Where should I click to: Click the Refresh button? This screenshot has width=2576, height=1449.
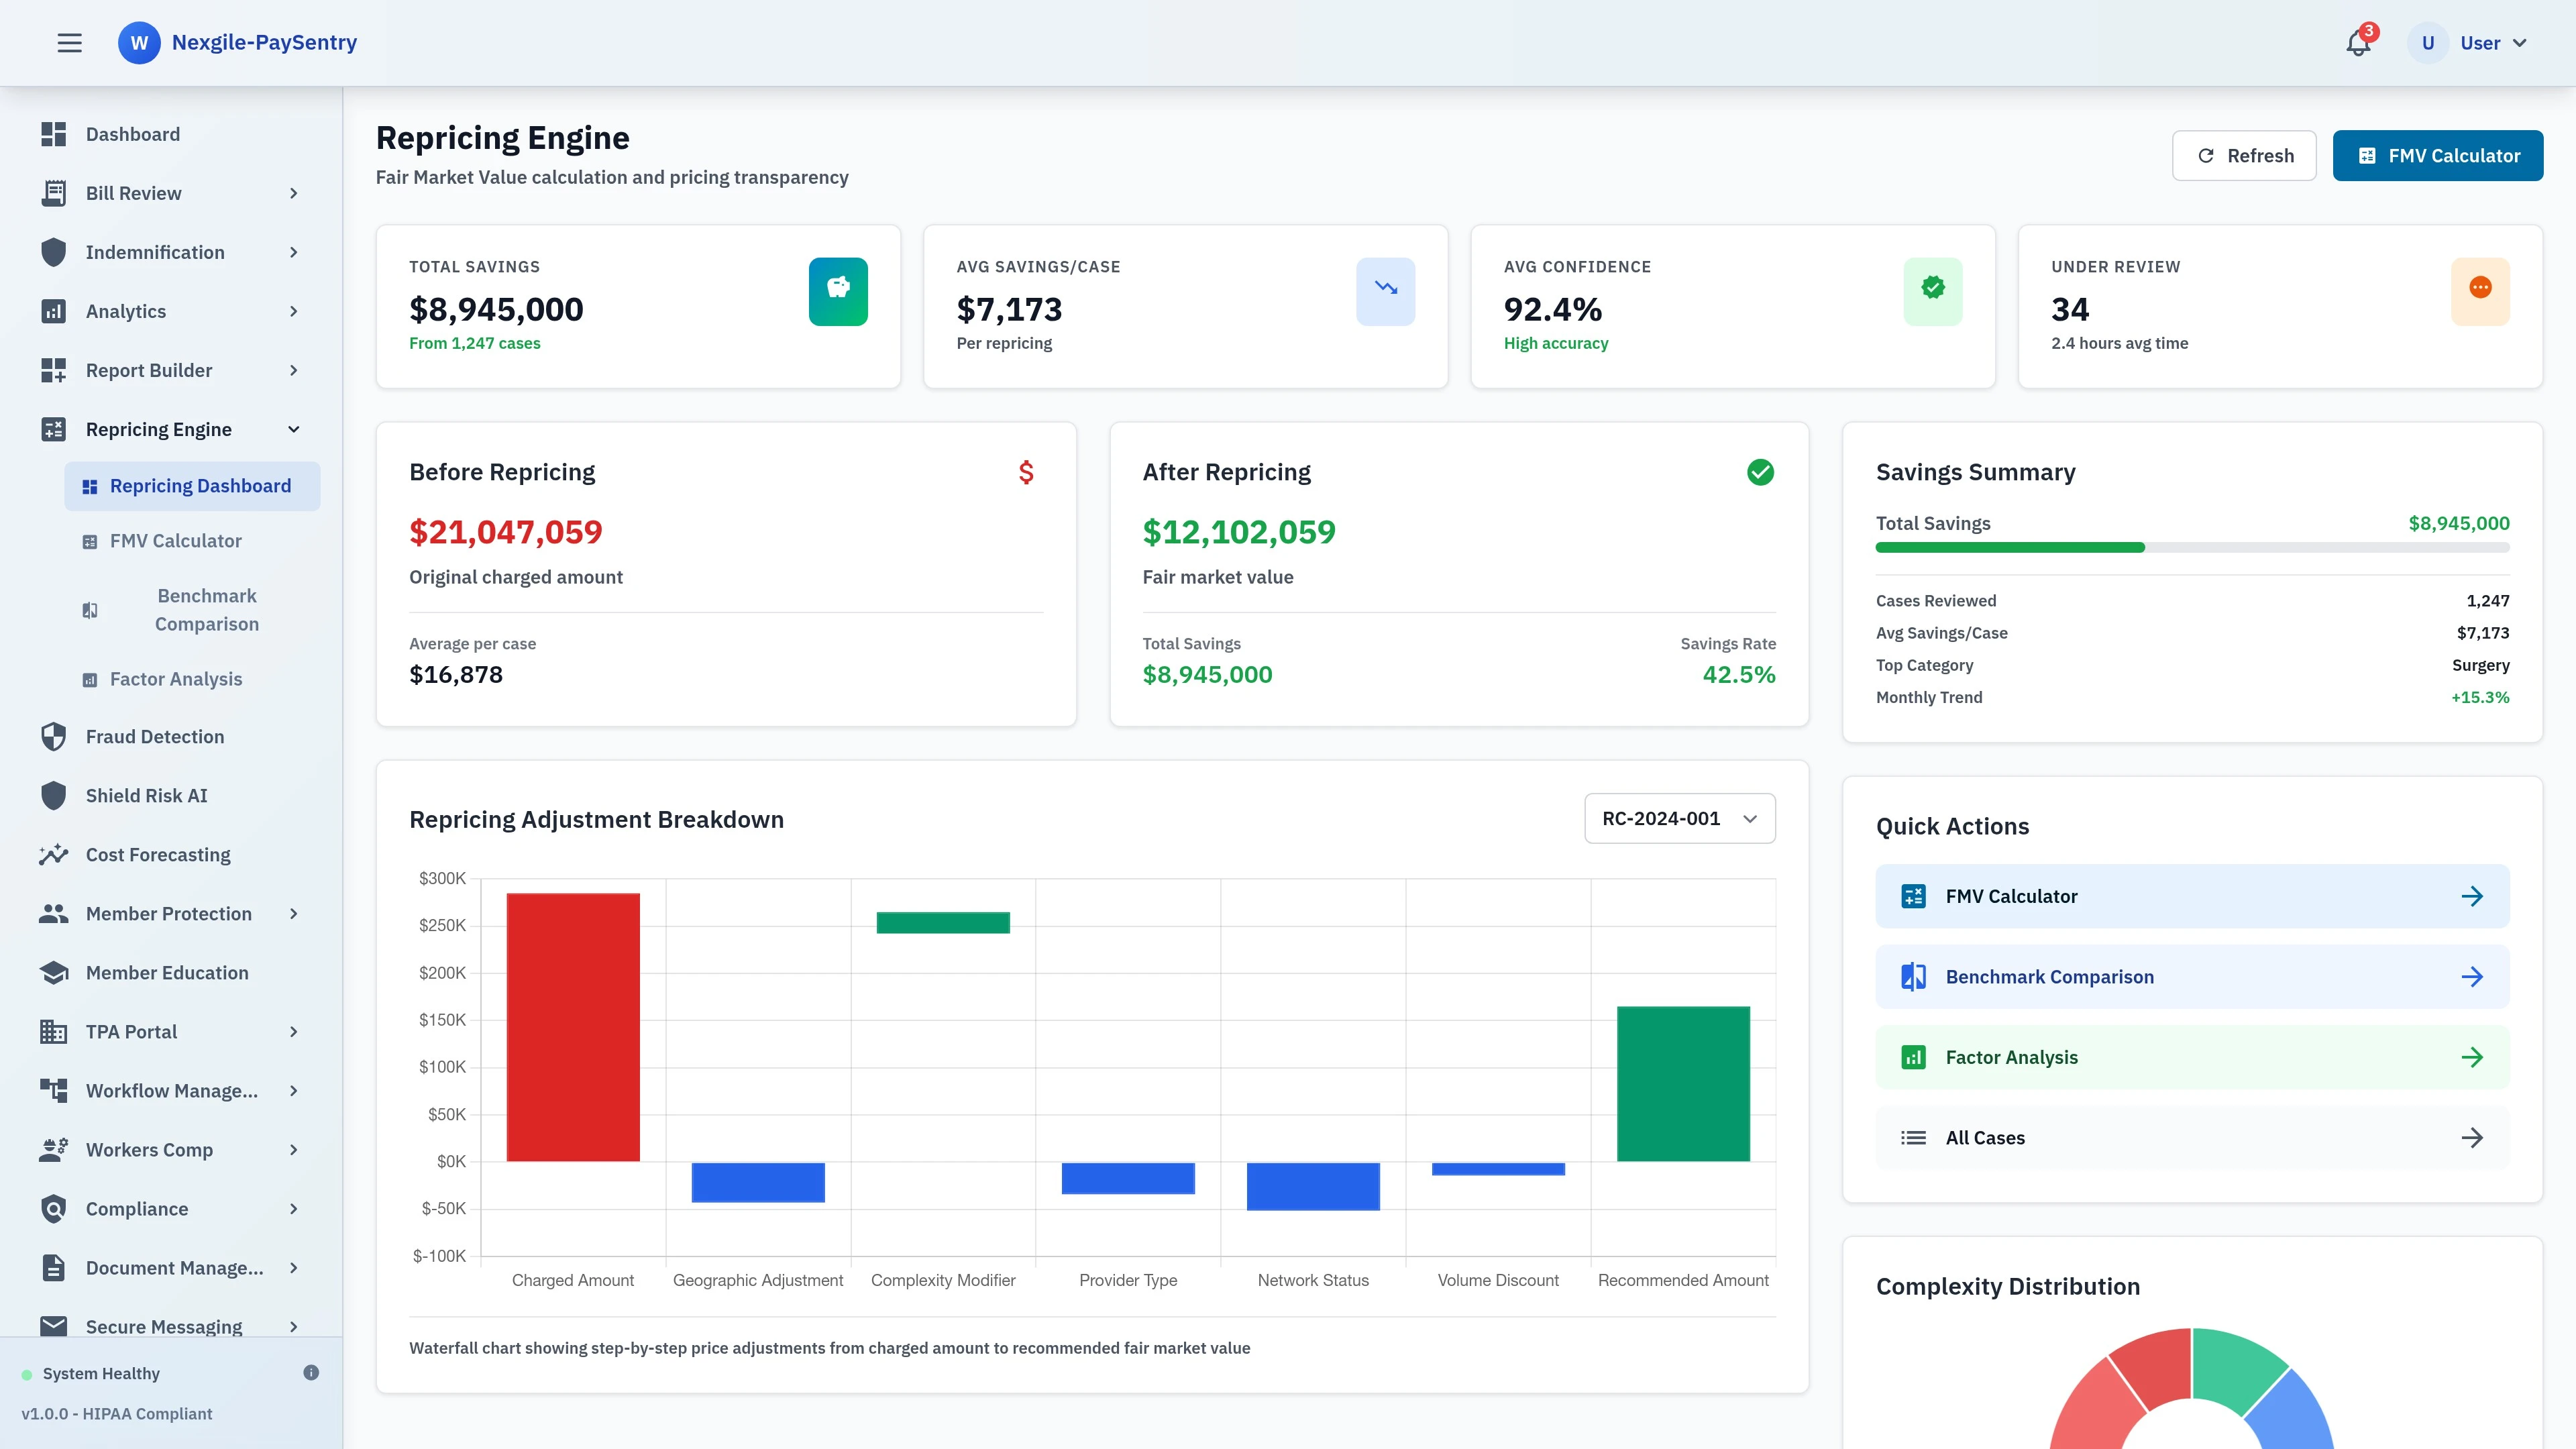pos(2244,155)
